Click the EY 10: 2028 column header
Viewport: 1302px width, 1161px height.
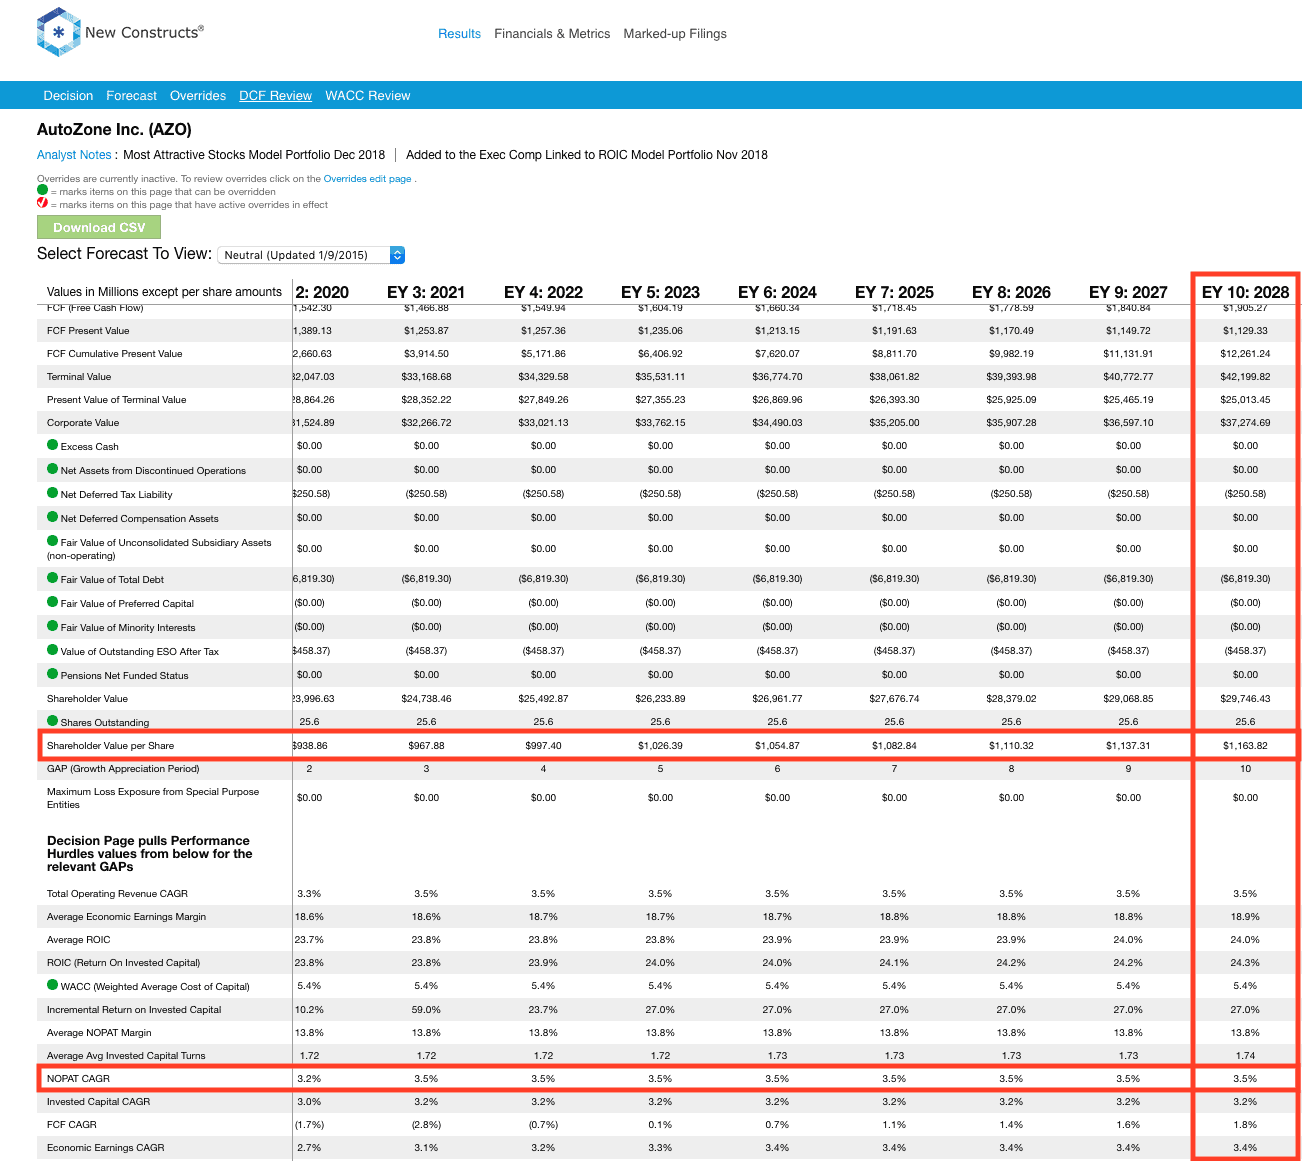1245,292
